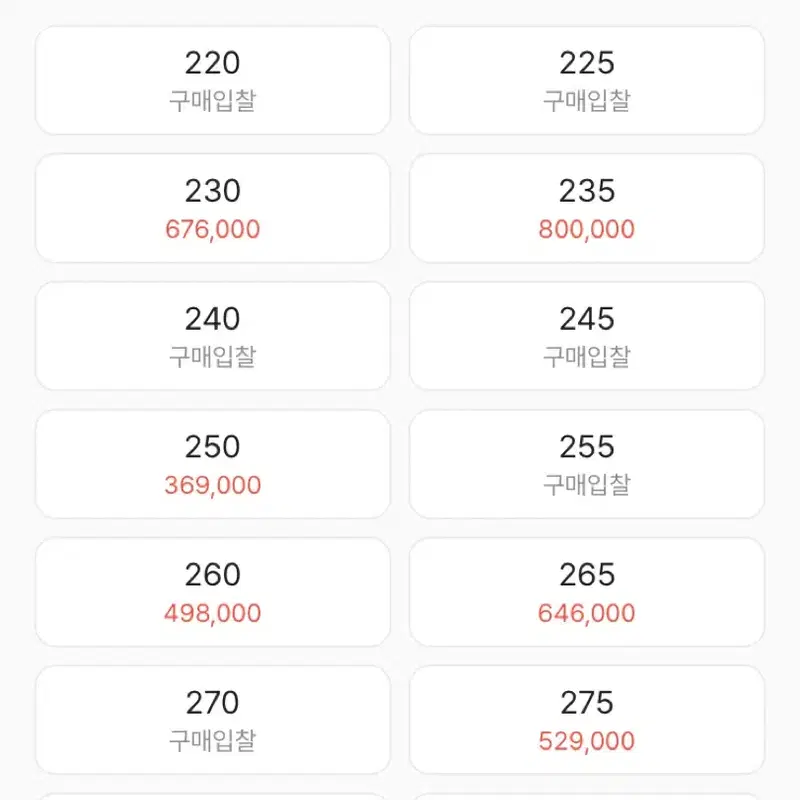Tap the 646,000 price text

[587, 613]
